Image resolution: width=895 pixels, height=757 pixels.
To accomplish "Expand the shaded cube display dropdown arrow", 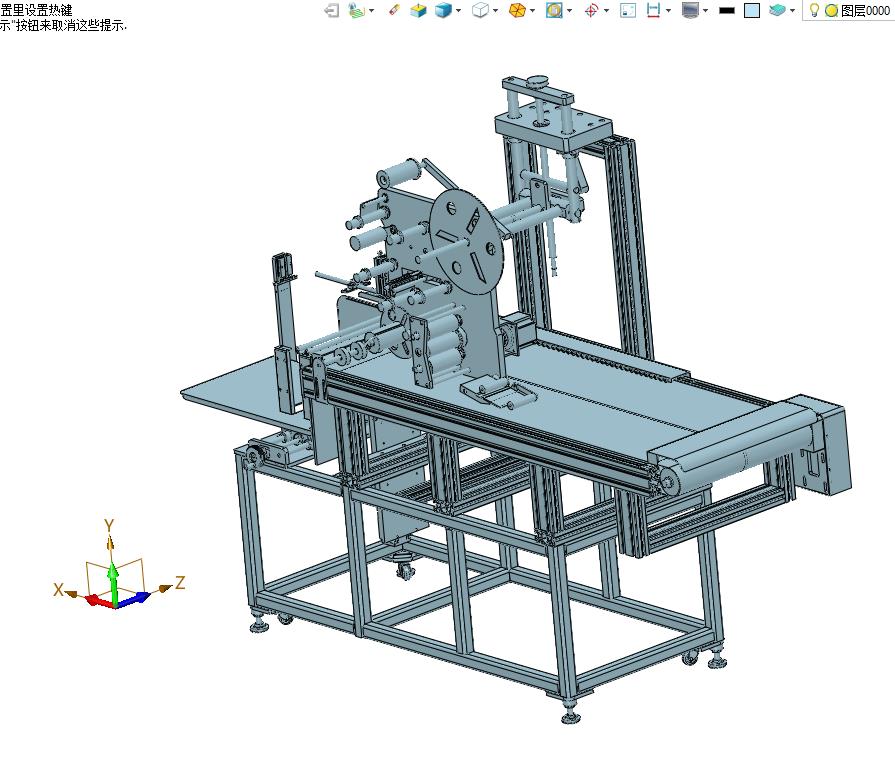I will pos(458,10).
